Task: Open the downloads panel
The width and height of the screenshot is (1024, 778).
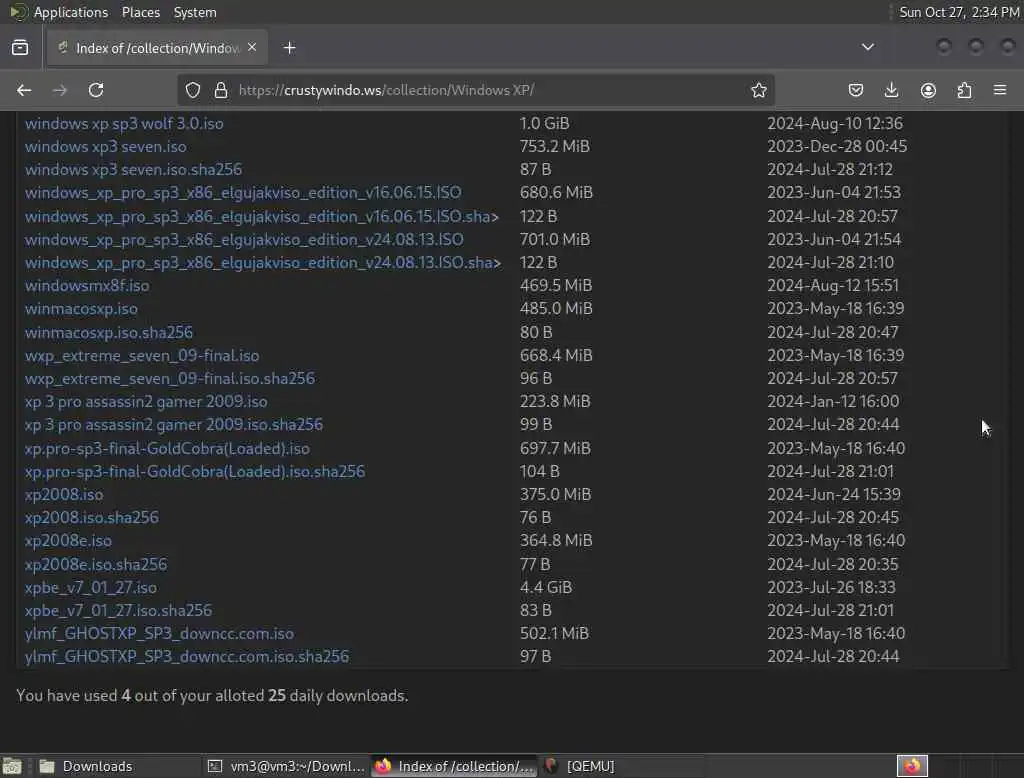Action: point(891,90)
